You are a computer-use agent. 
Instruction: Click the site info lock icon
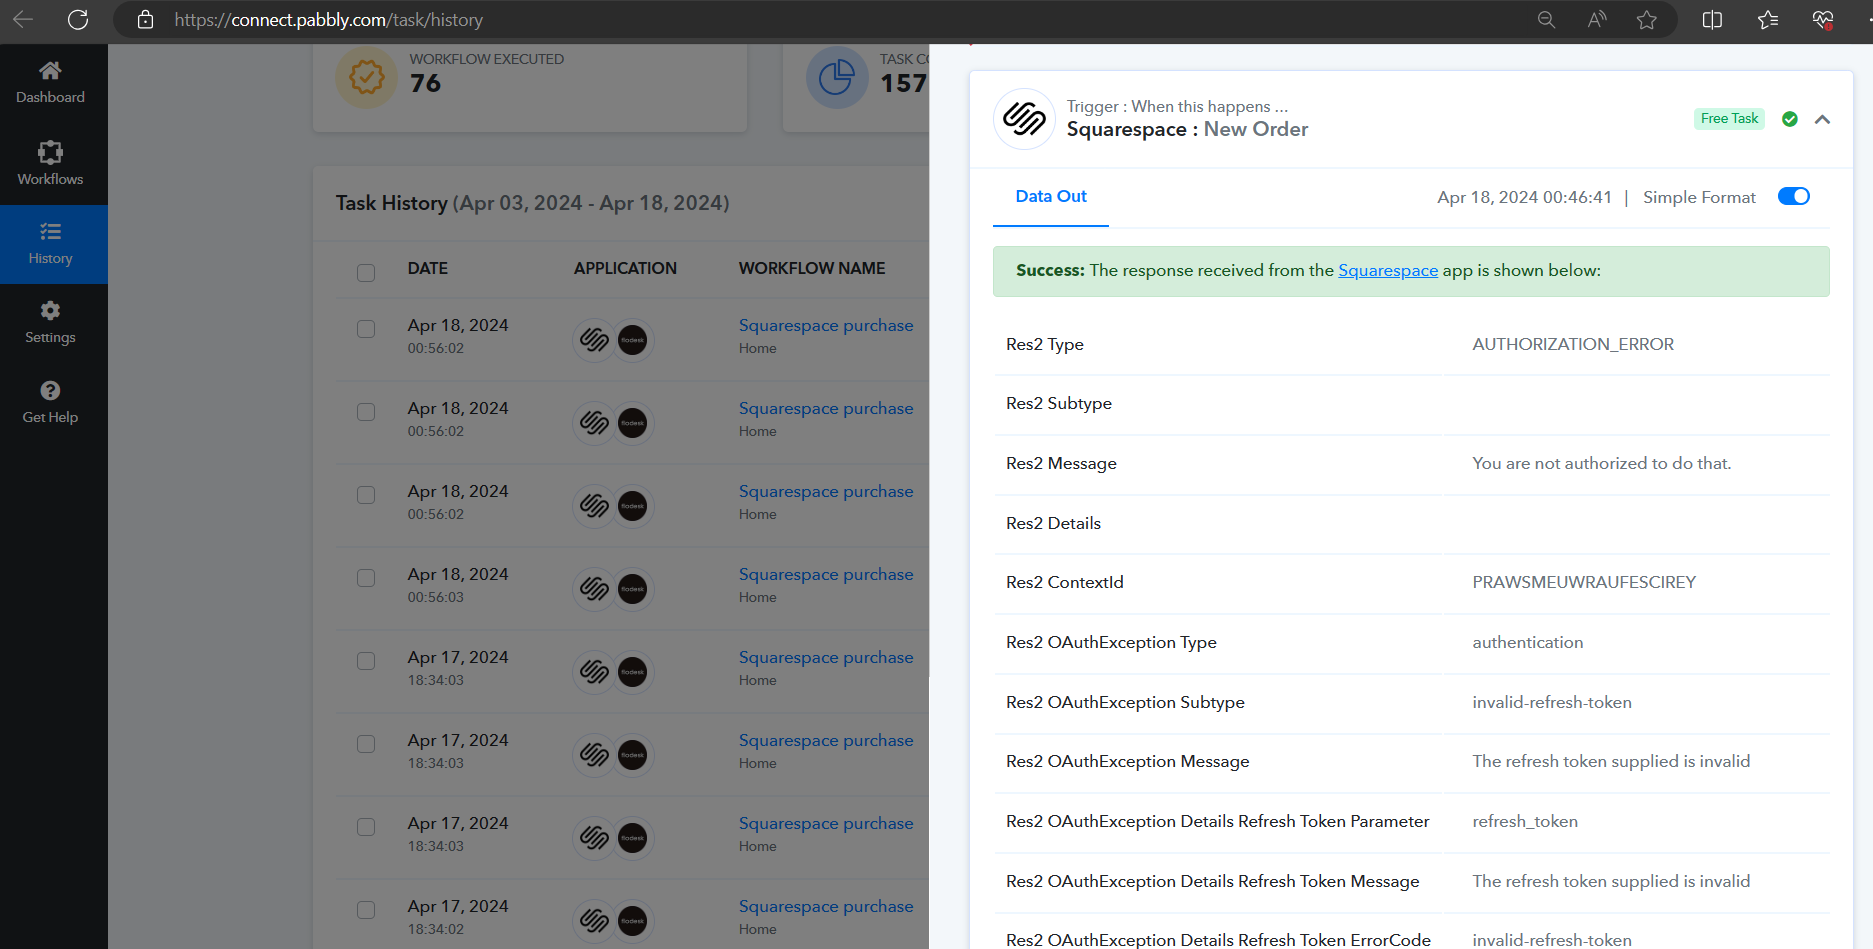[x=145, y=20]
